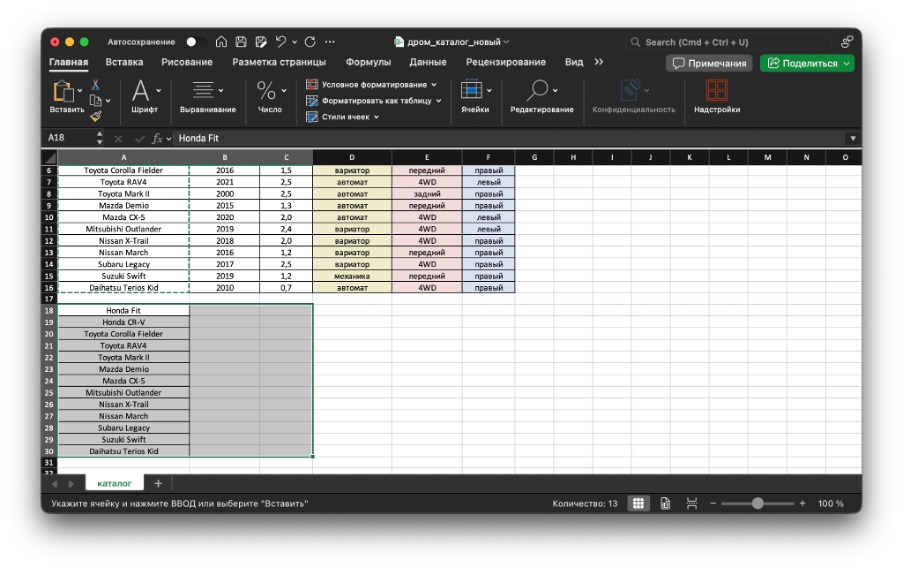Click the zoom slider handle
Image resolution: width=904 pixels, height=568 pixels.
coord(758,503)
